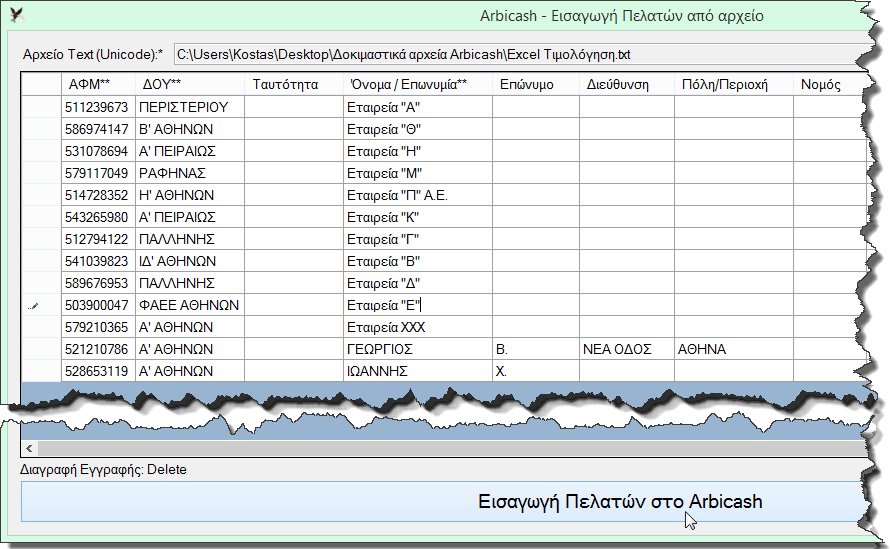Select the Επώνυμο column header

(536, 85)
